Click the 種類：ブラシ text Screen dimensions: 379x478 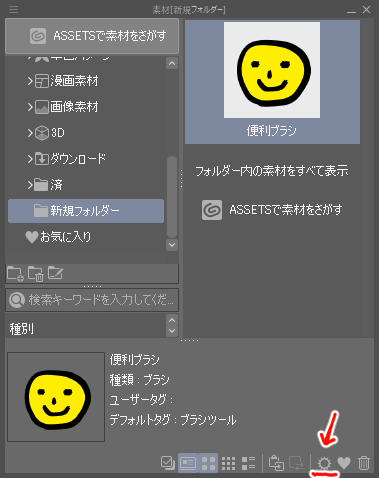pos(140,380)
